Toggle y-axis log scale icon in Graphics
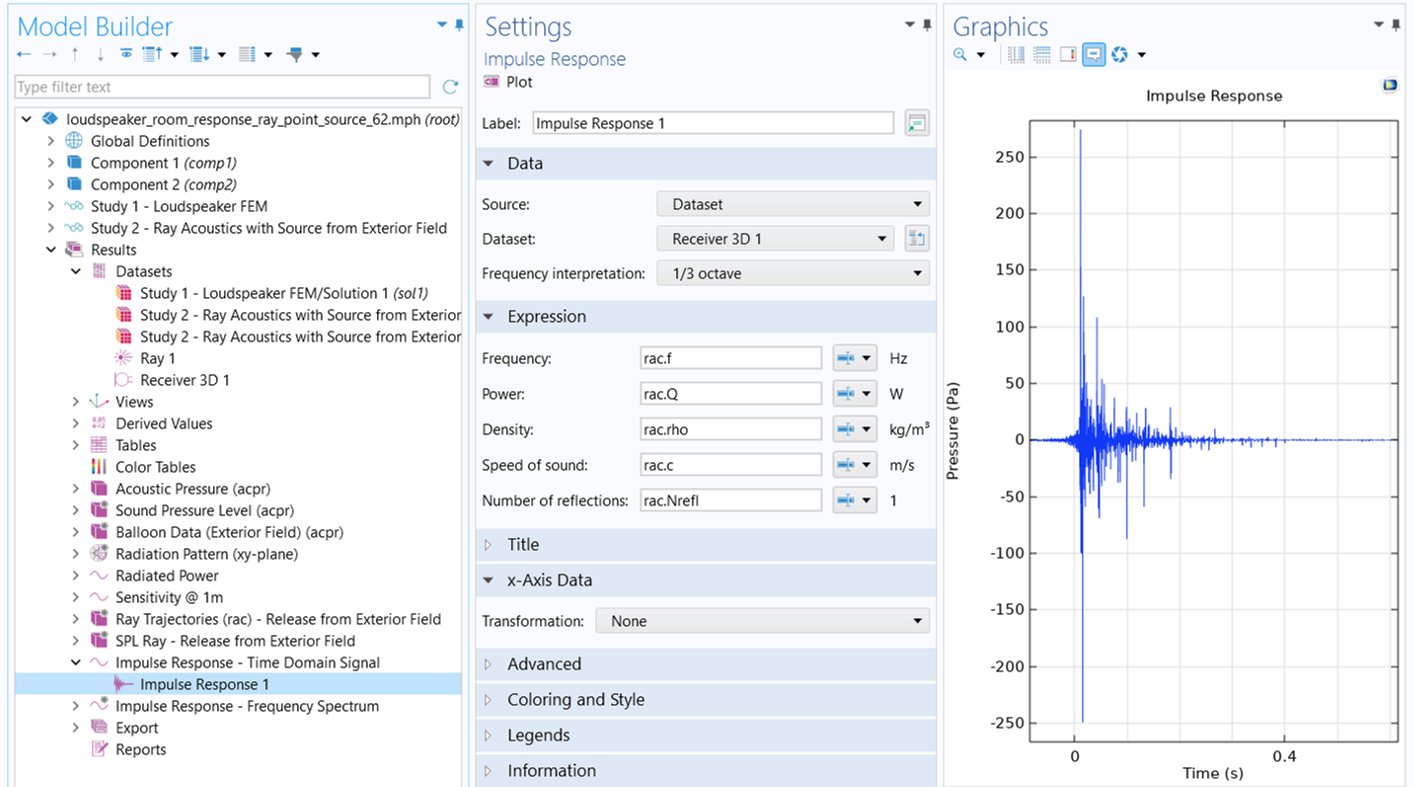 click(x=1042, y=55)
